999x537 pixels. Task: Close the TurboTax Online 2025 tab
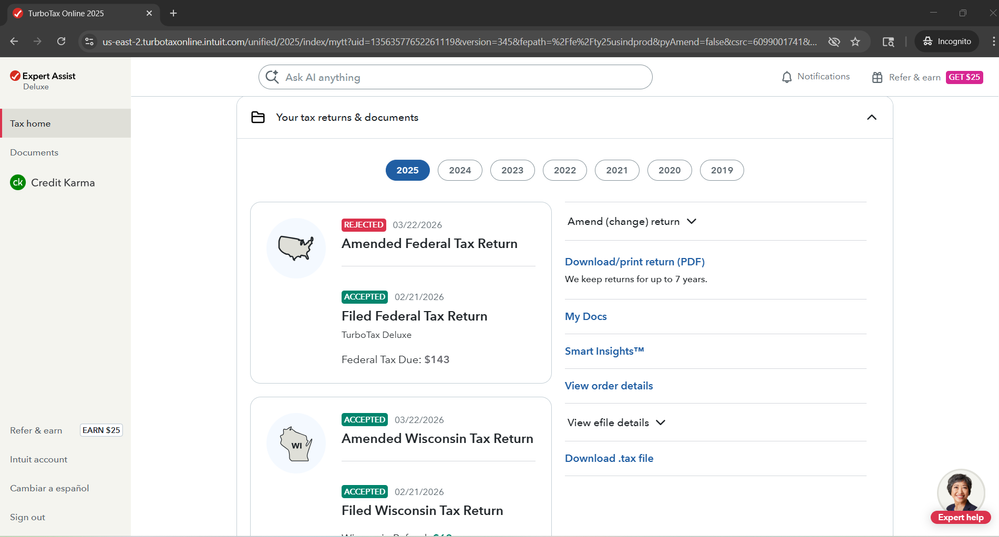pyautogui.click(x=149, y=13)
